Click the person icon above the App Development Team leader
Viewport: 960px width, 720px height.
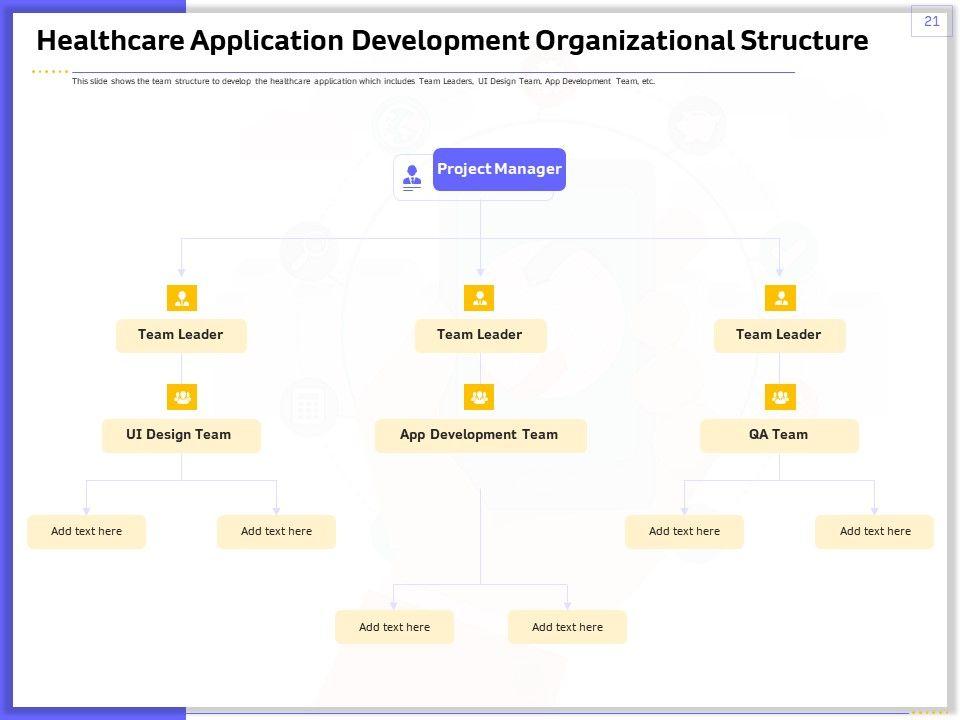tap(480, 298)
